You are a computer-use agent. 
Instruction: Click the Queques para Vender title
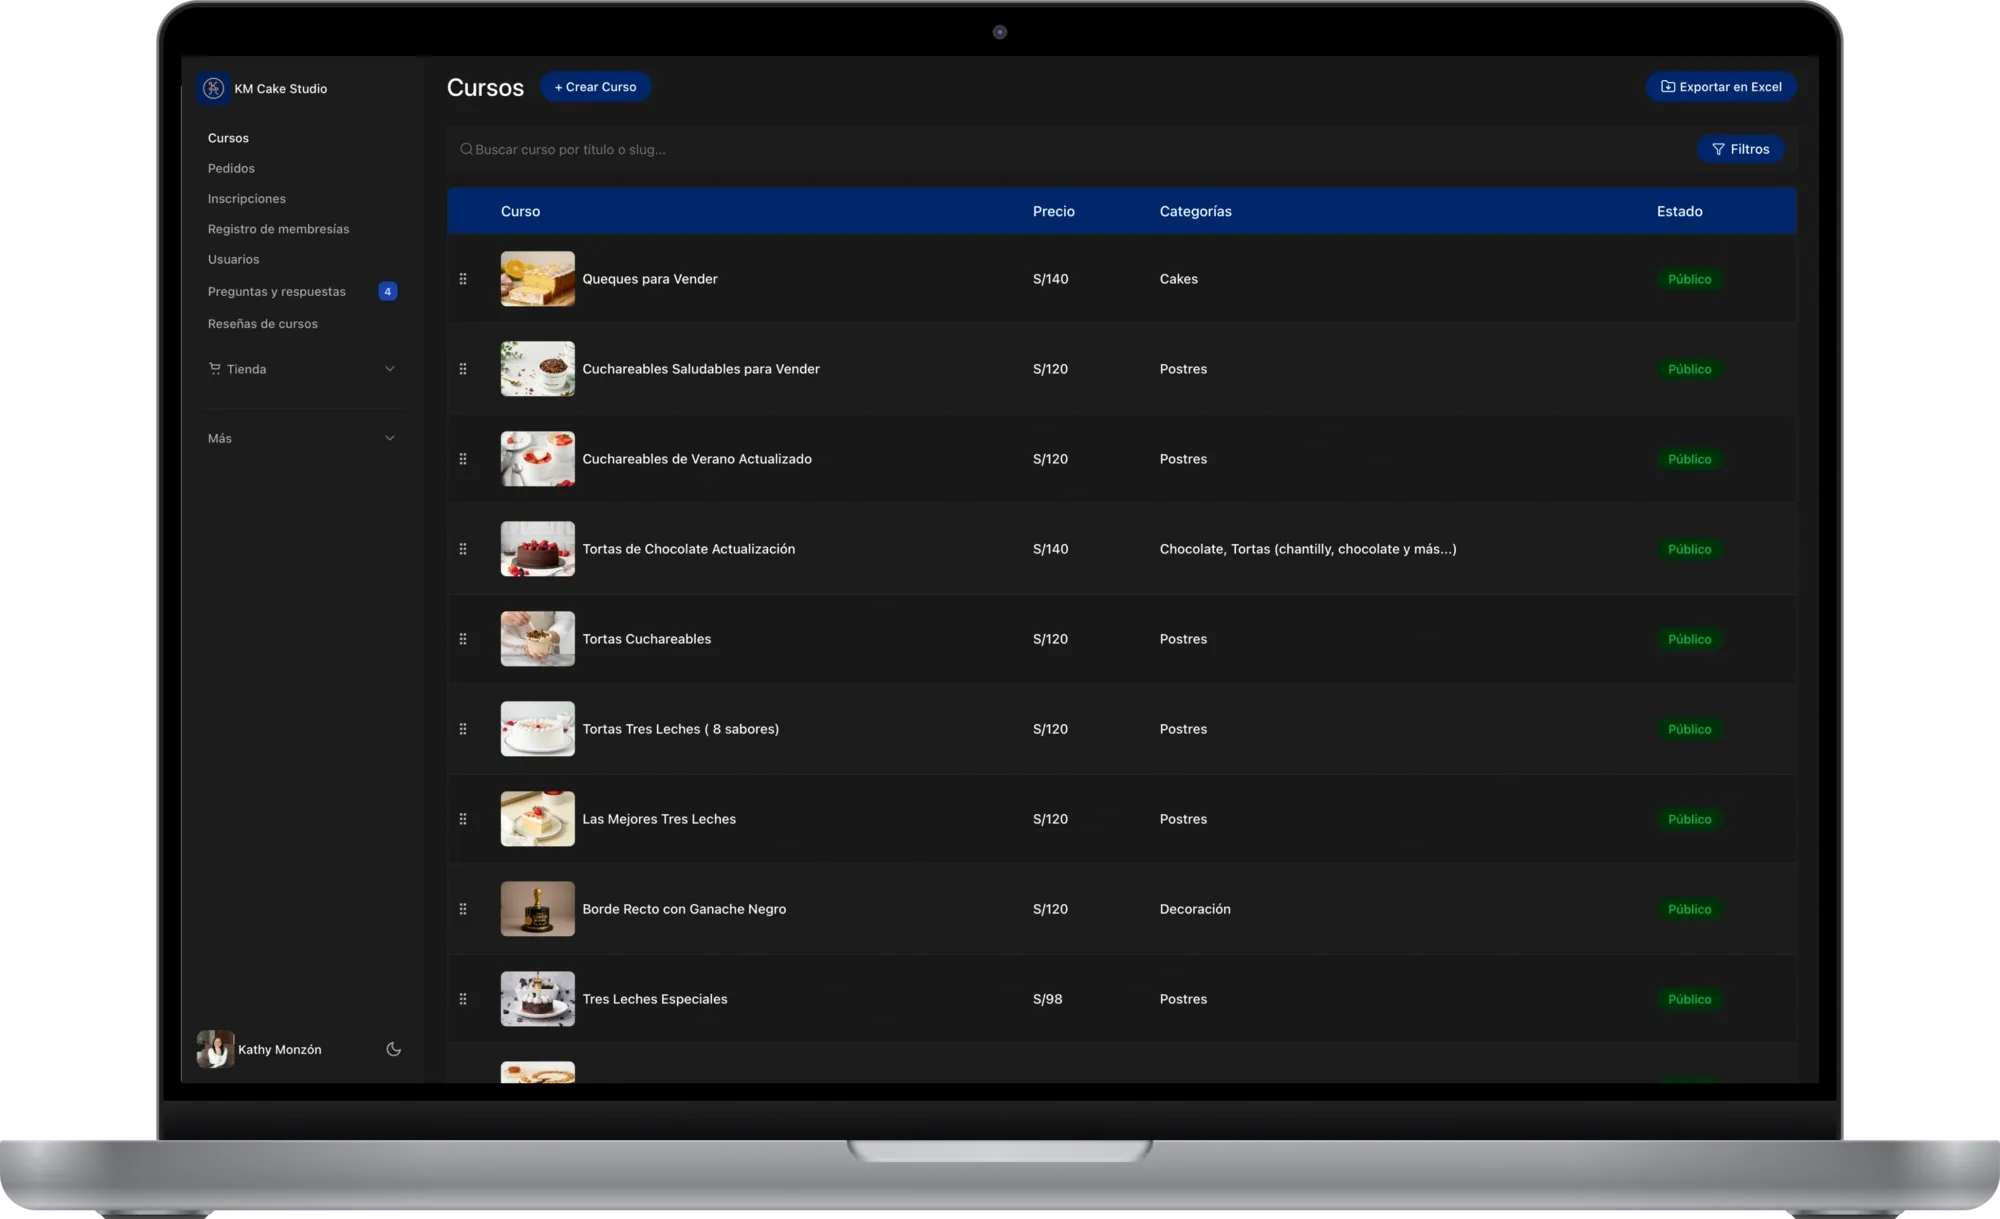650,279
